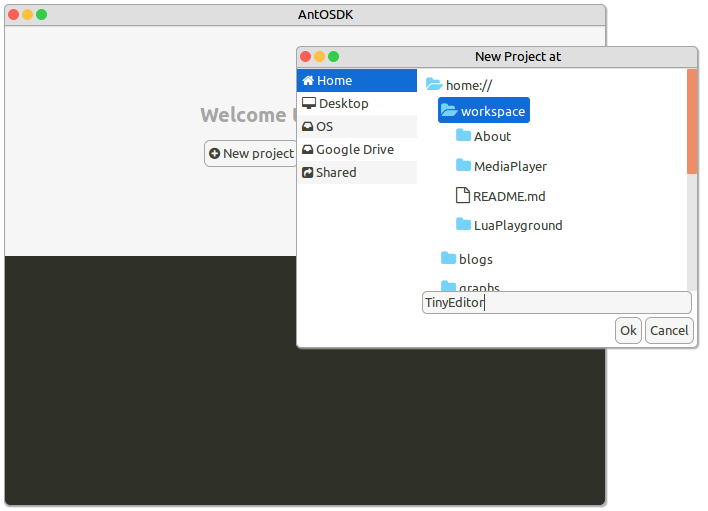Click the Google Drive icon

tap(308, 150)
